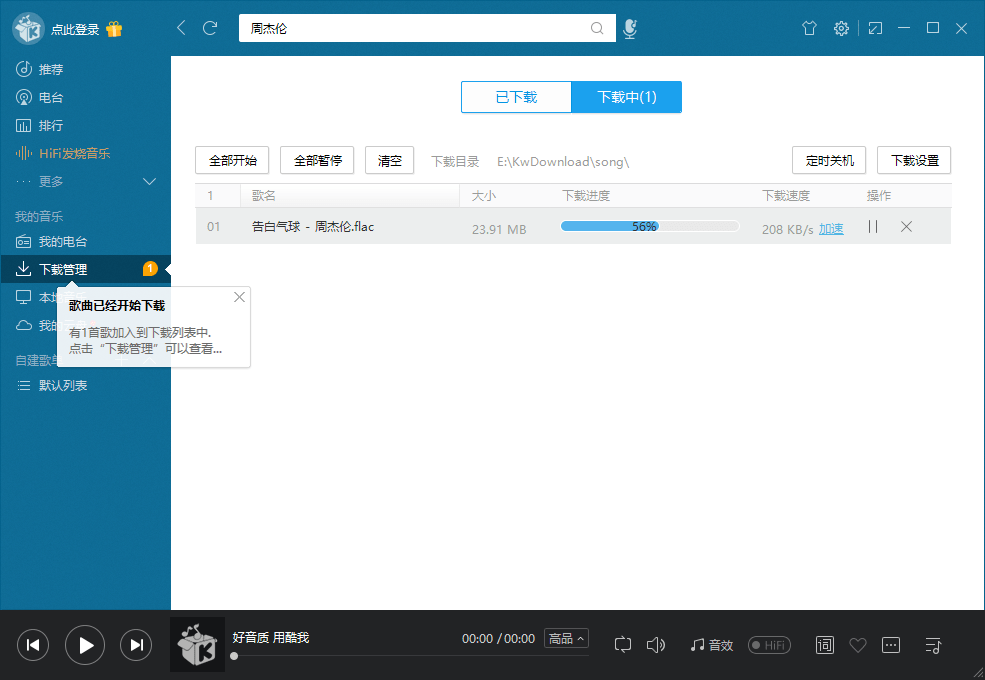Click the playback progress slider
985x680 pixels.
tap(400, 656)
